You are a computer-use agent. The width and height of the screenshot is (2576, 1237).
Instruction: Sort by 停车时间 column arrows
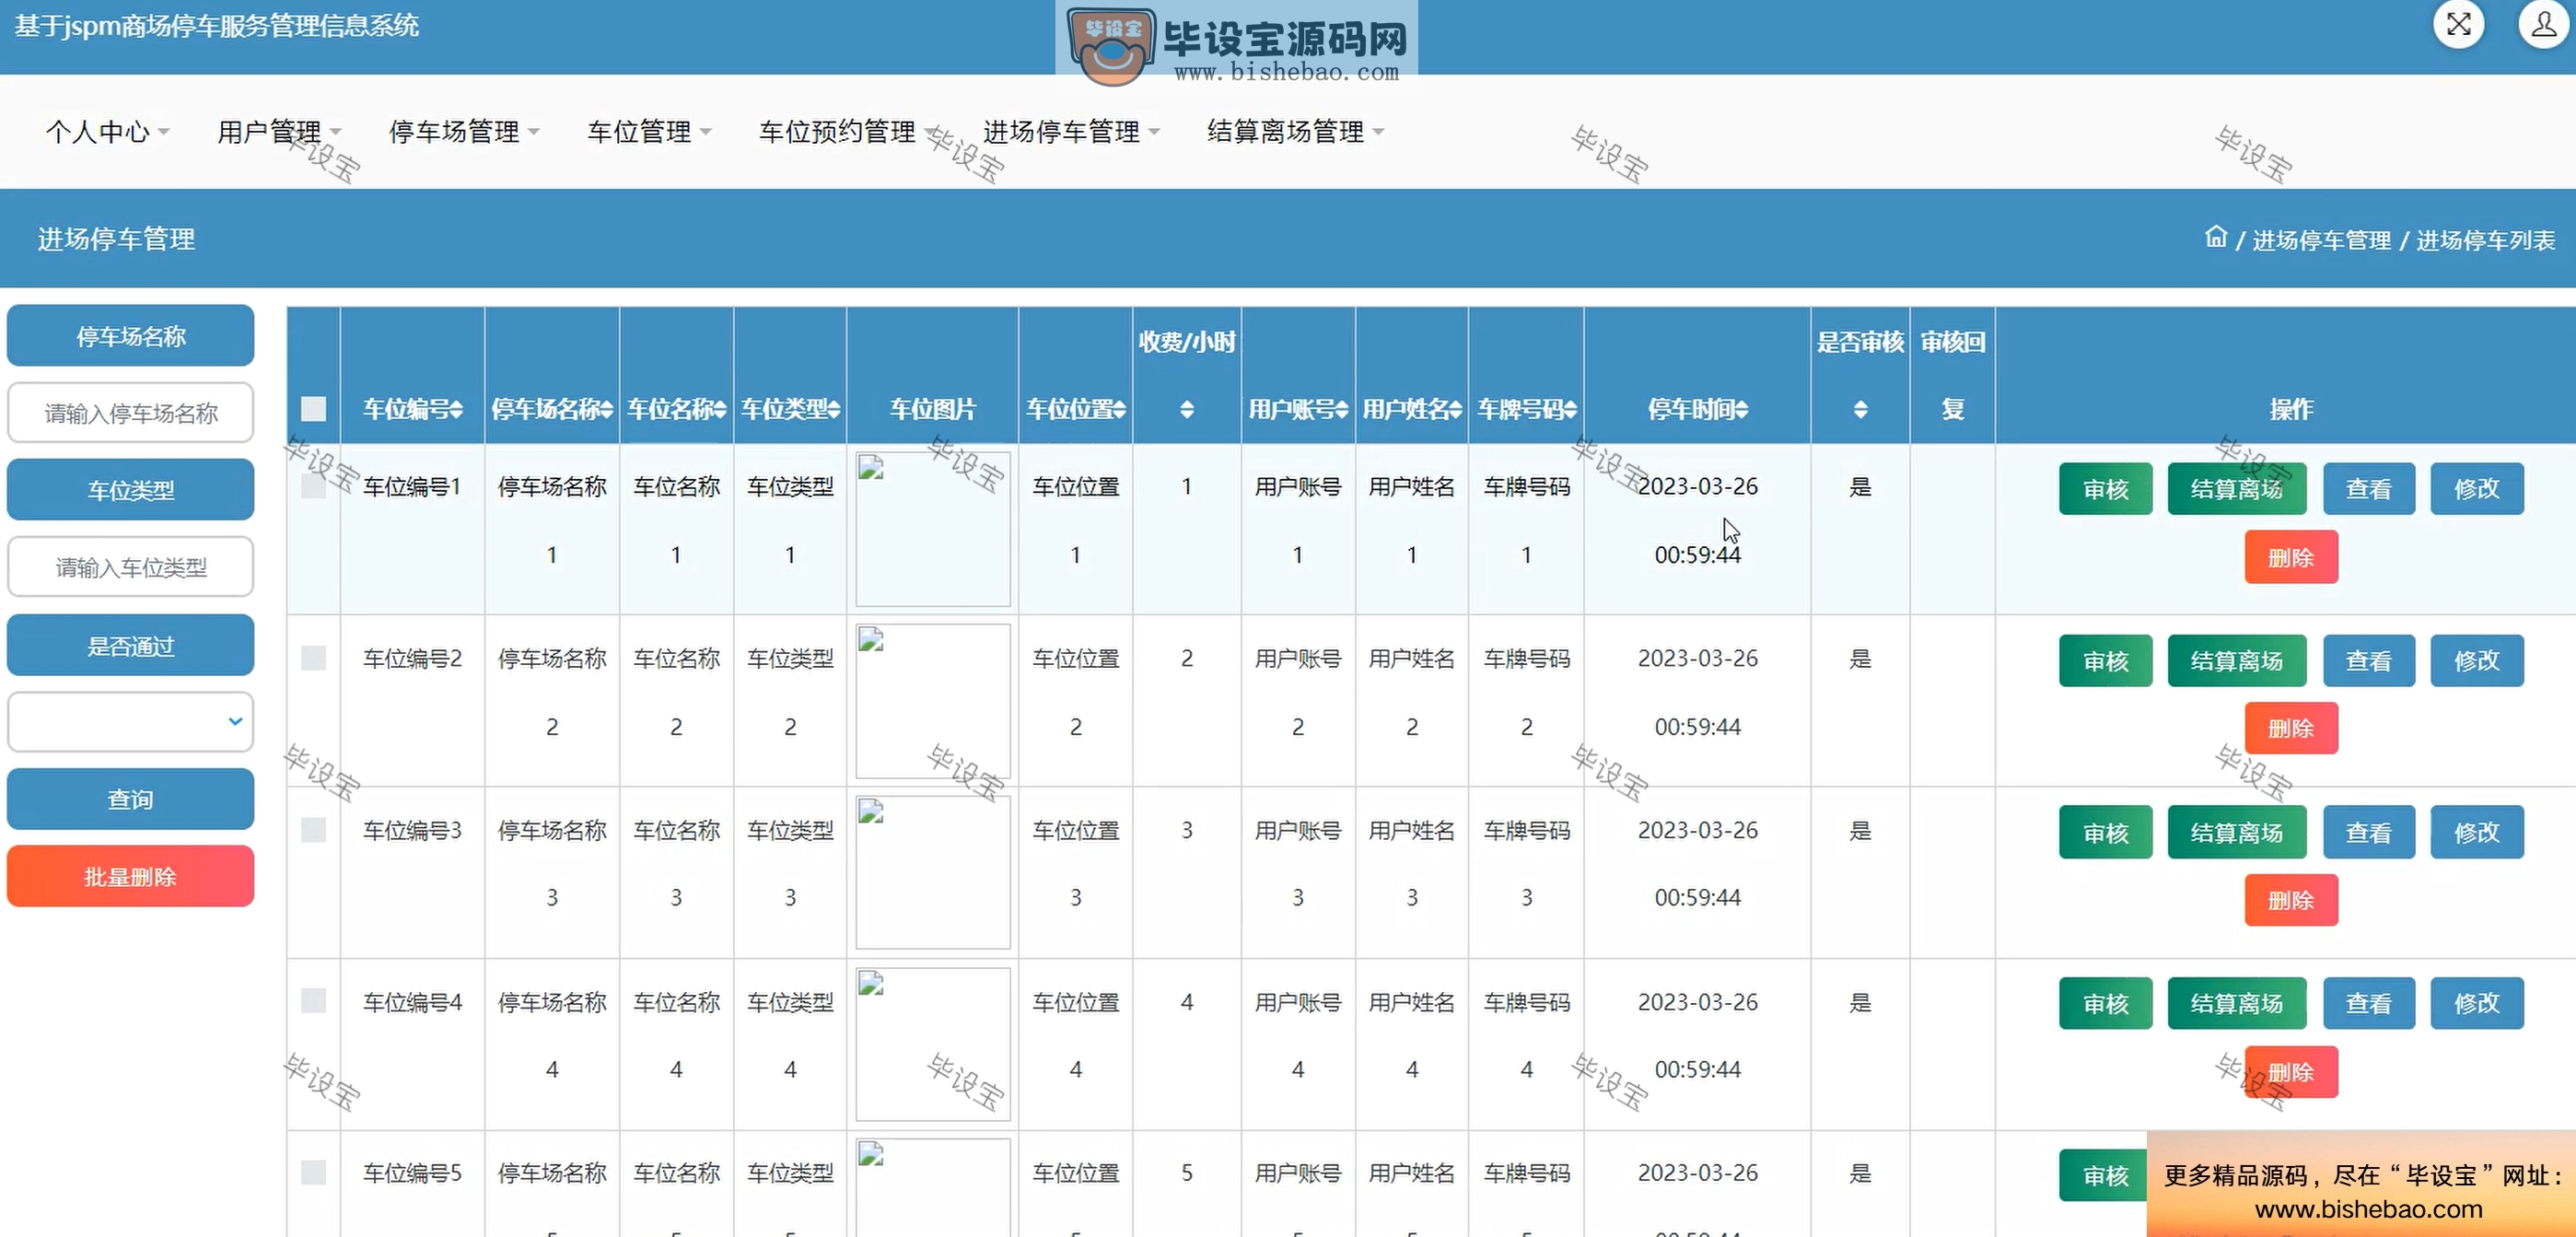coord(1741,409)
